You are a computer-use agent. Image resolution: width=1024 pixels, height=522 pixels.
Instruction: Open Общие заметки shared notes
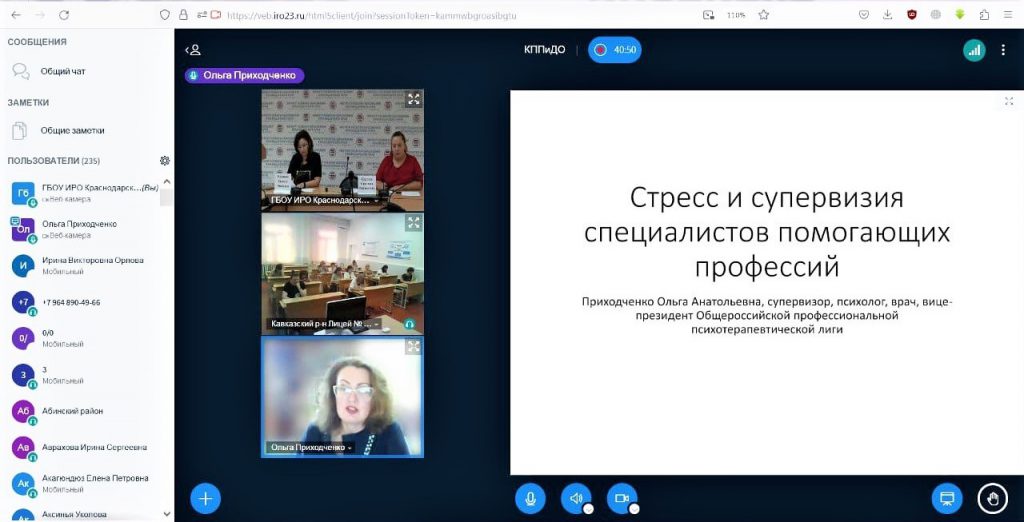72,131
